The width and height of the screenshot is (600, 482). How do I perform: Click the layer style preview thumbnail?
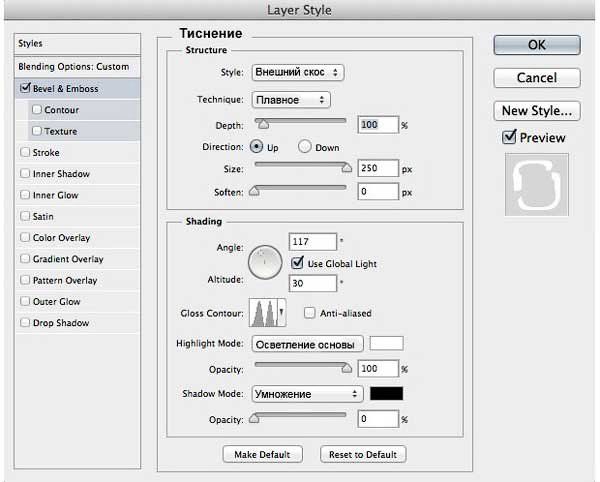(x=536, y=185)
